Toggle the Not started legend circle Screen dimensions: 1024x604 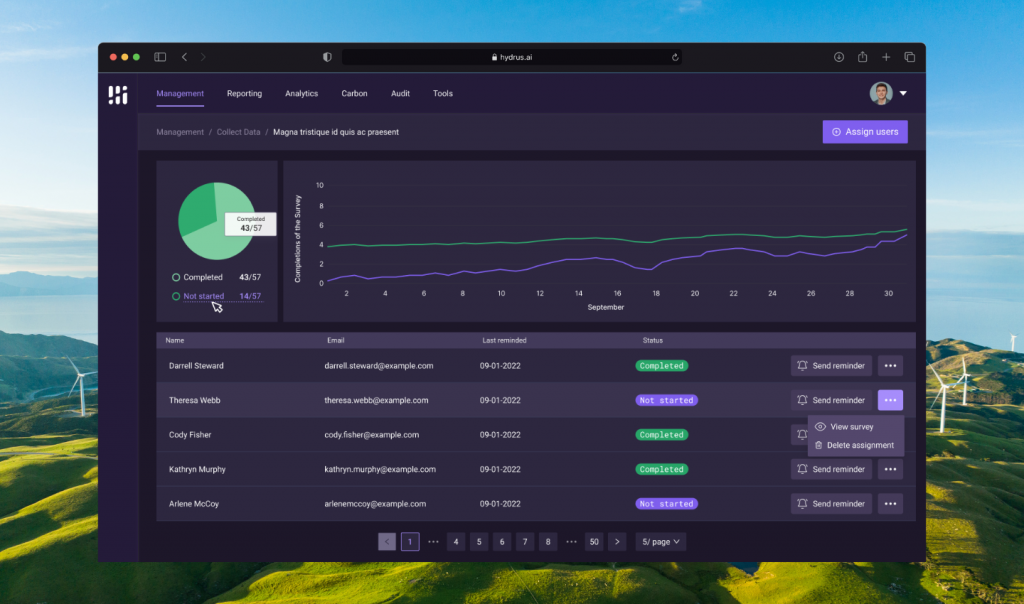tap(176, 296)
